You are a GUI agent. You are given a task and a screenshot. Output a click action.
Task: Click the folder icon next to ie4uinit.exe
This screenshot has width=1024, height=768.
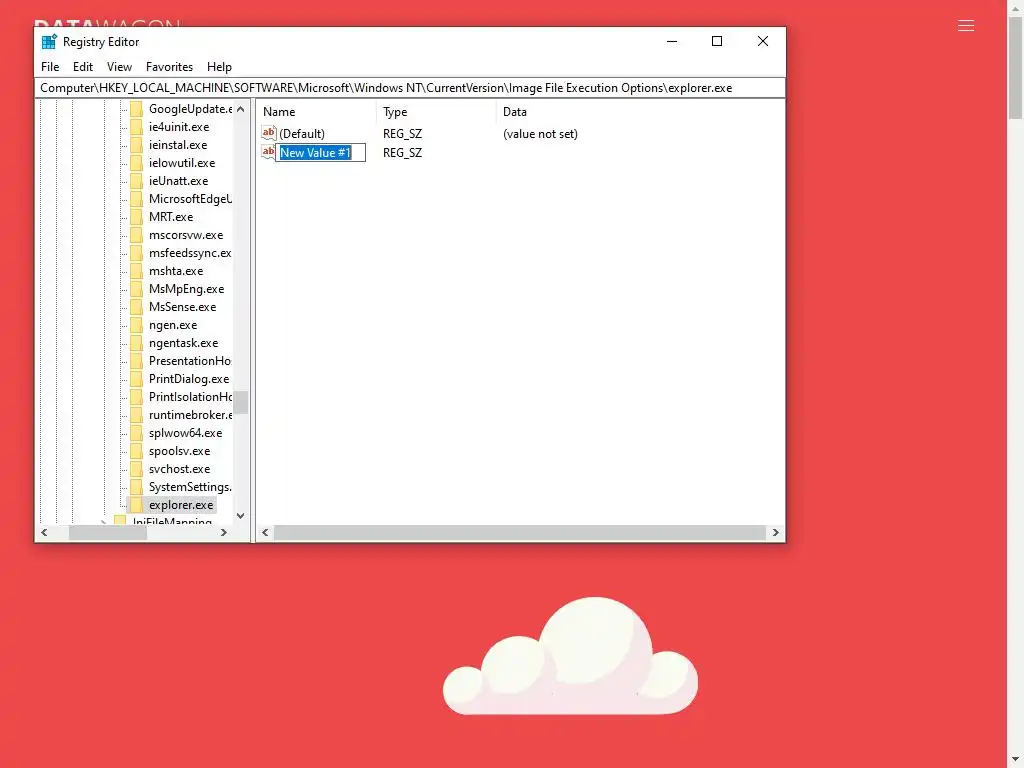pyautogui.click(x=136, y=127)
